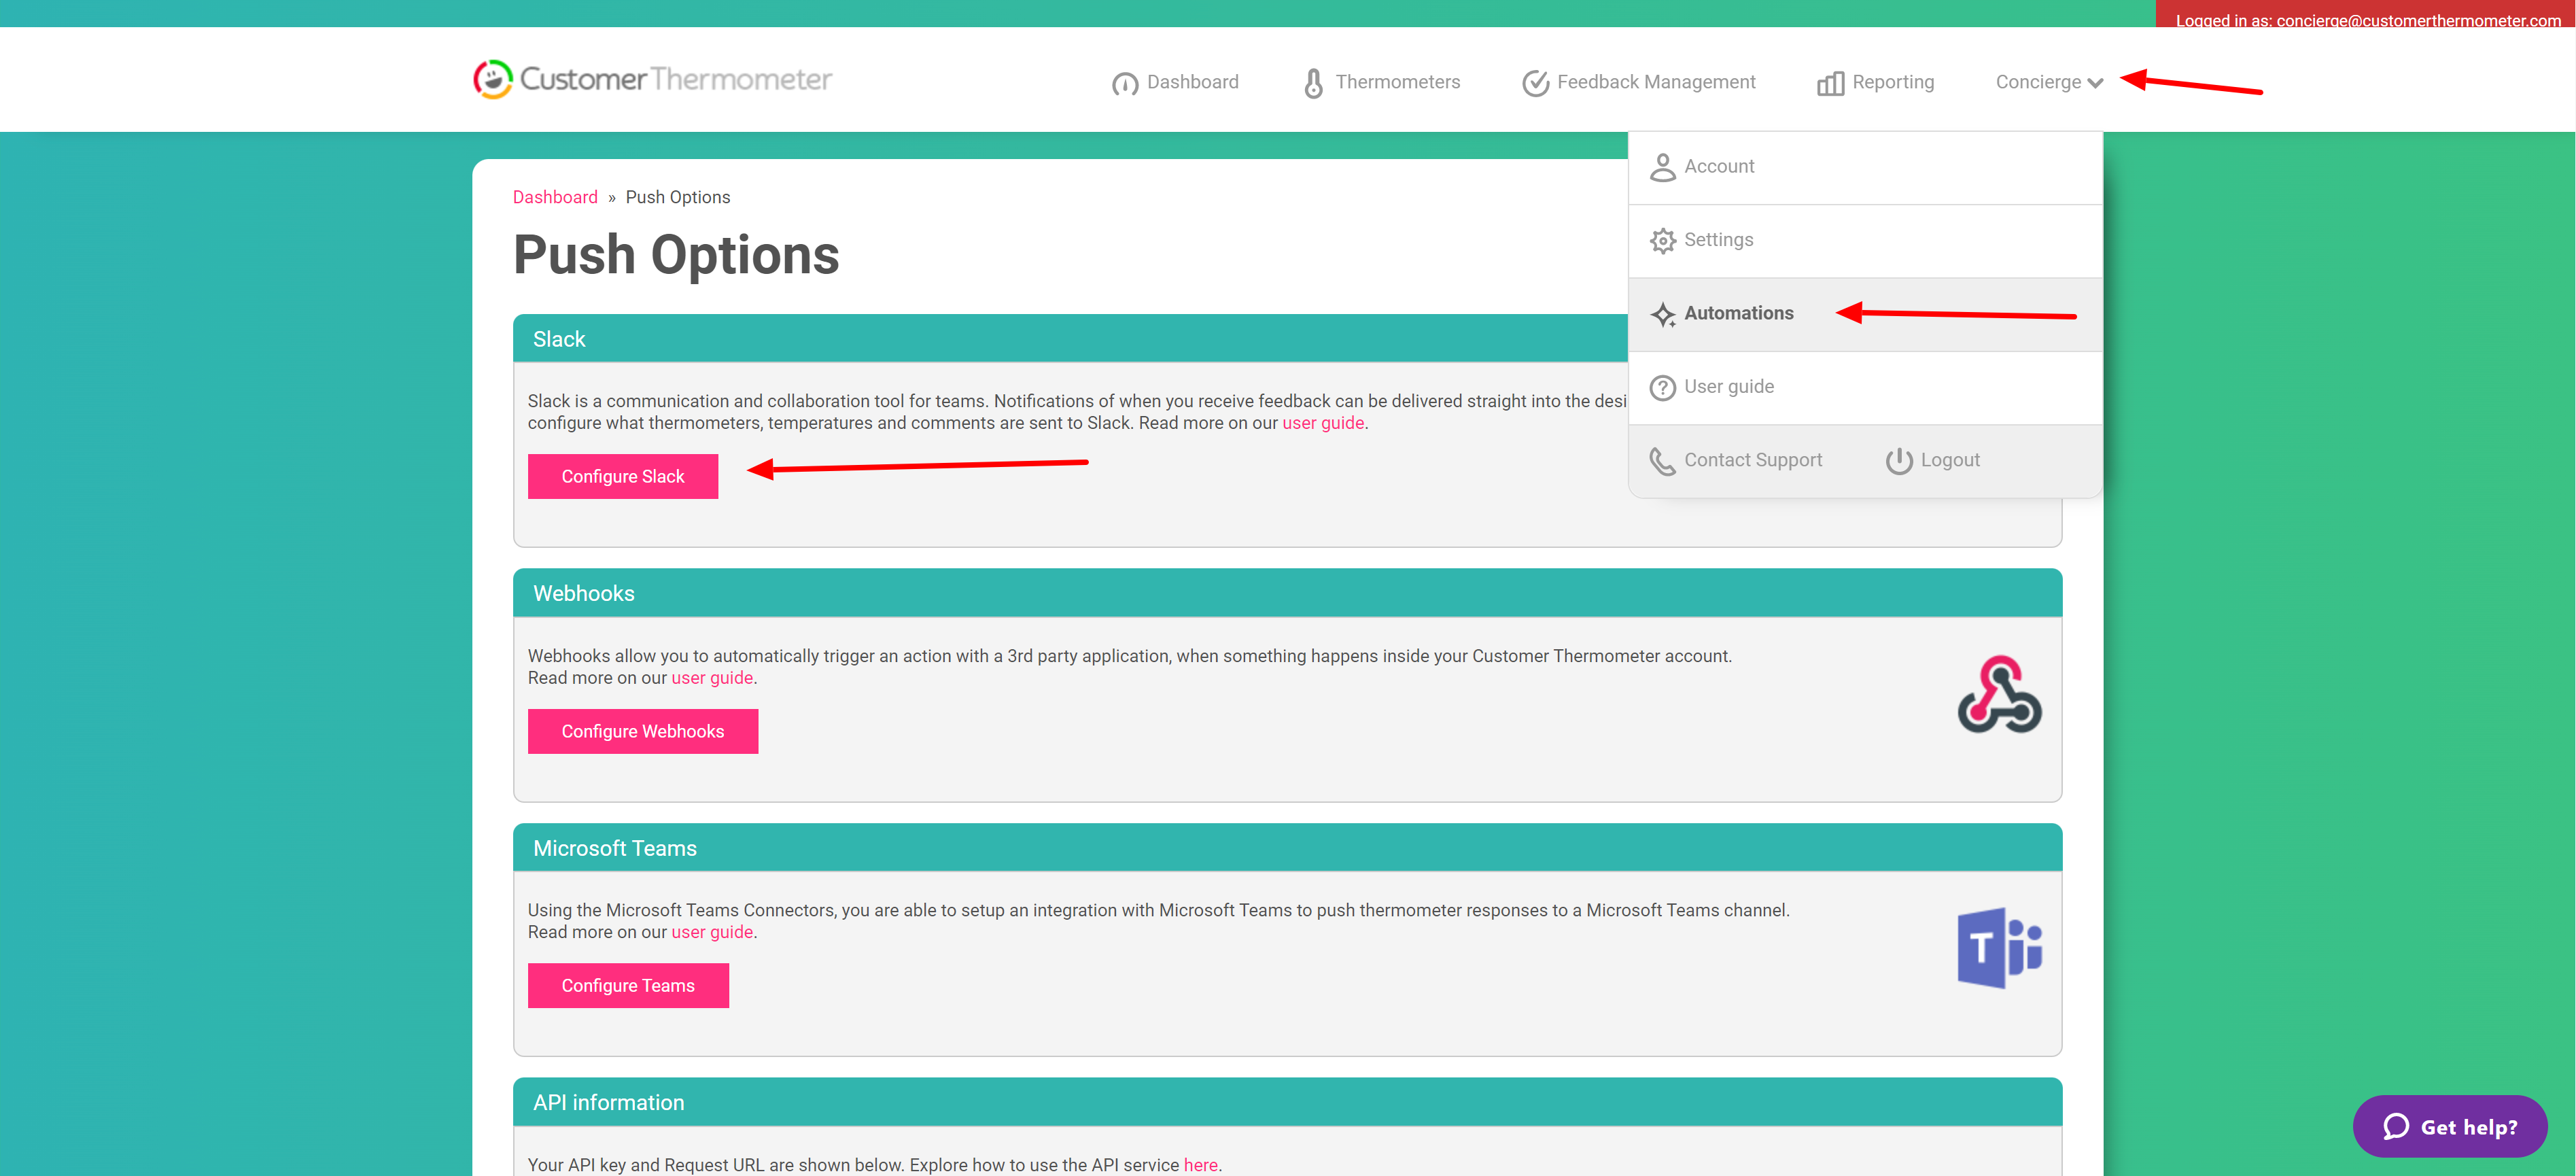Click the Reporting bar chart icon

coord(1830,83)
